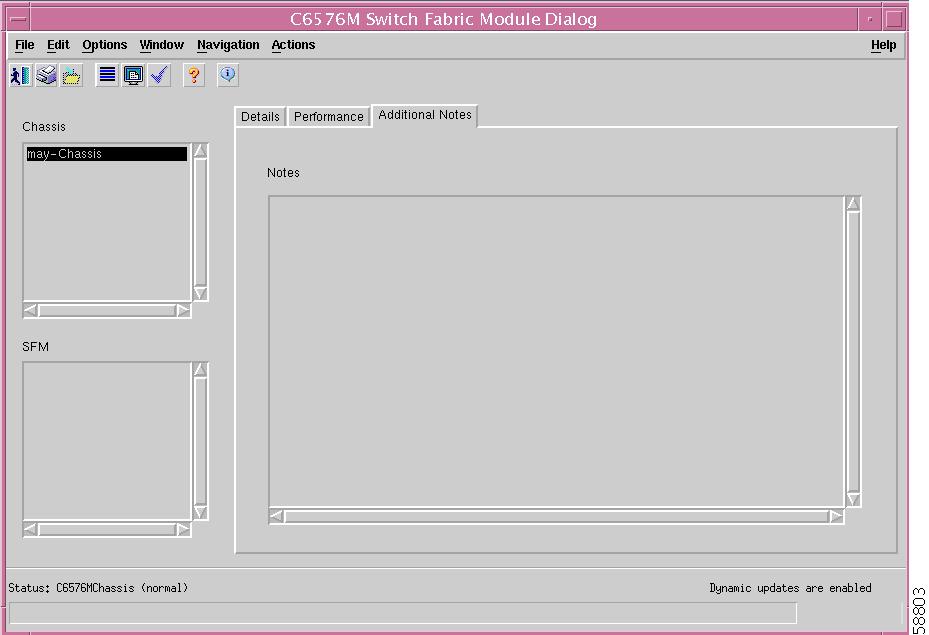Open the Actions menu
Viewport: 929px width, 635px height.
(x=293, y=45)
